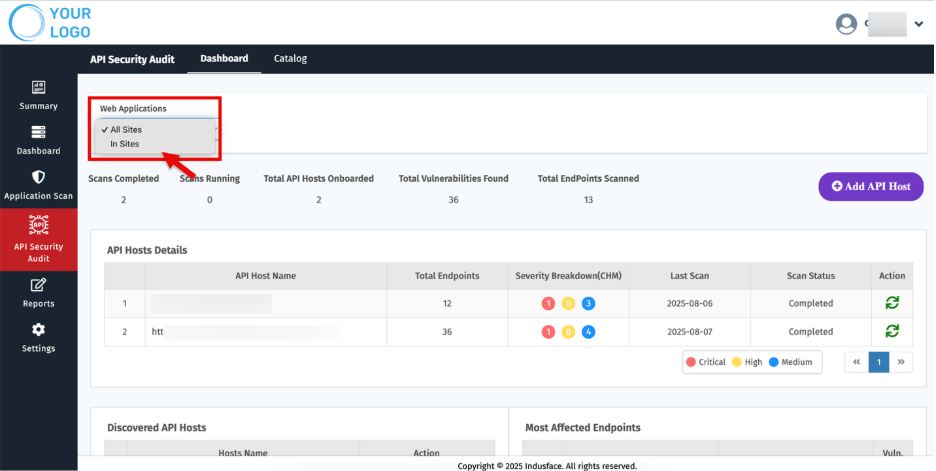Click the Last Scan column header

[689, 276]
